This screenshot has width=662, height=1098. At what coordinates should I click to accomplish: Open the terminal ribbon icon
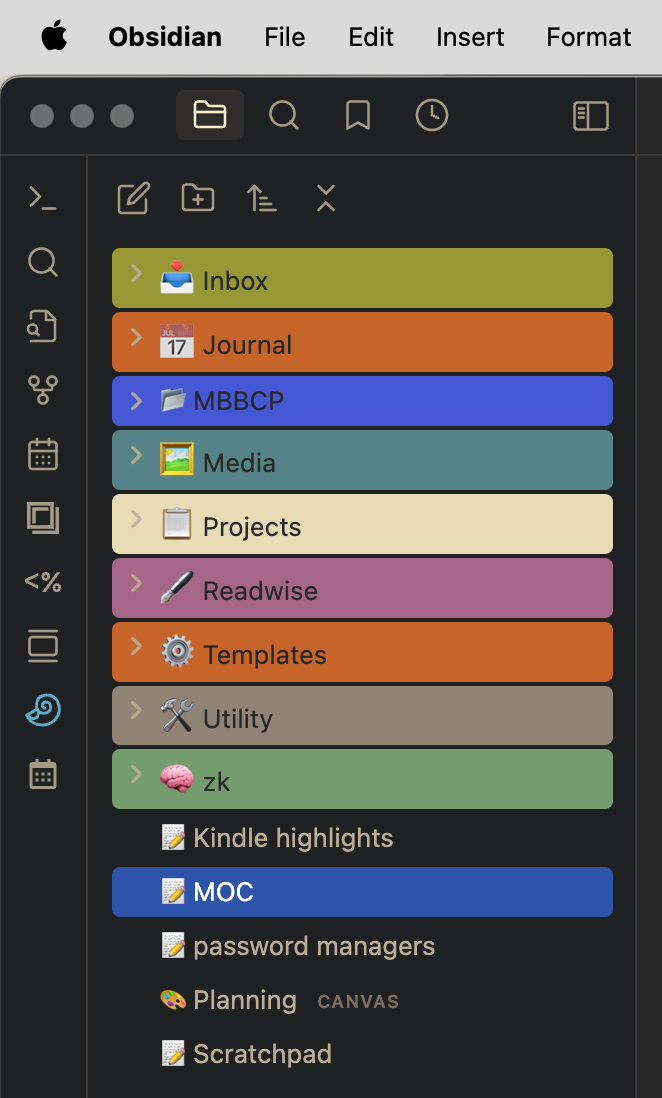tap(42, 197)
